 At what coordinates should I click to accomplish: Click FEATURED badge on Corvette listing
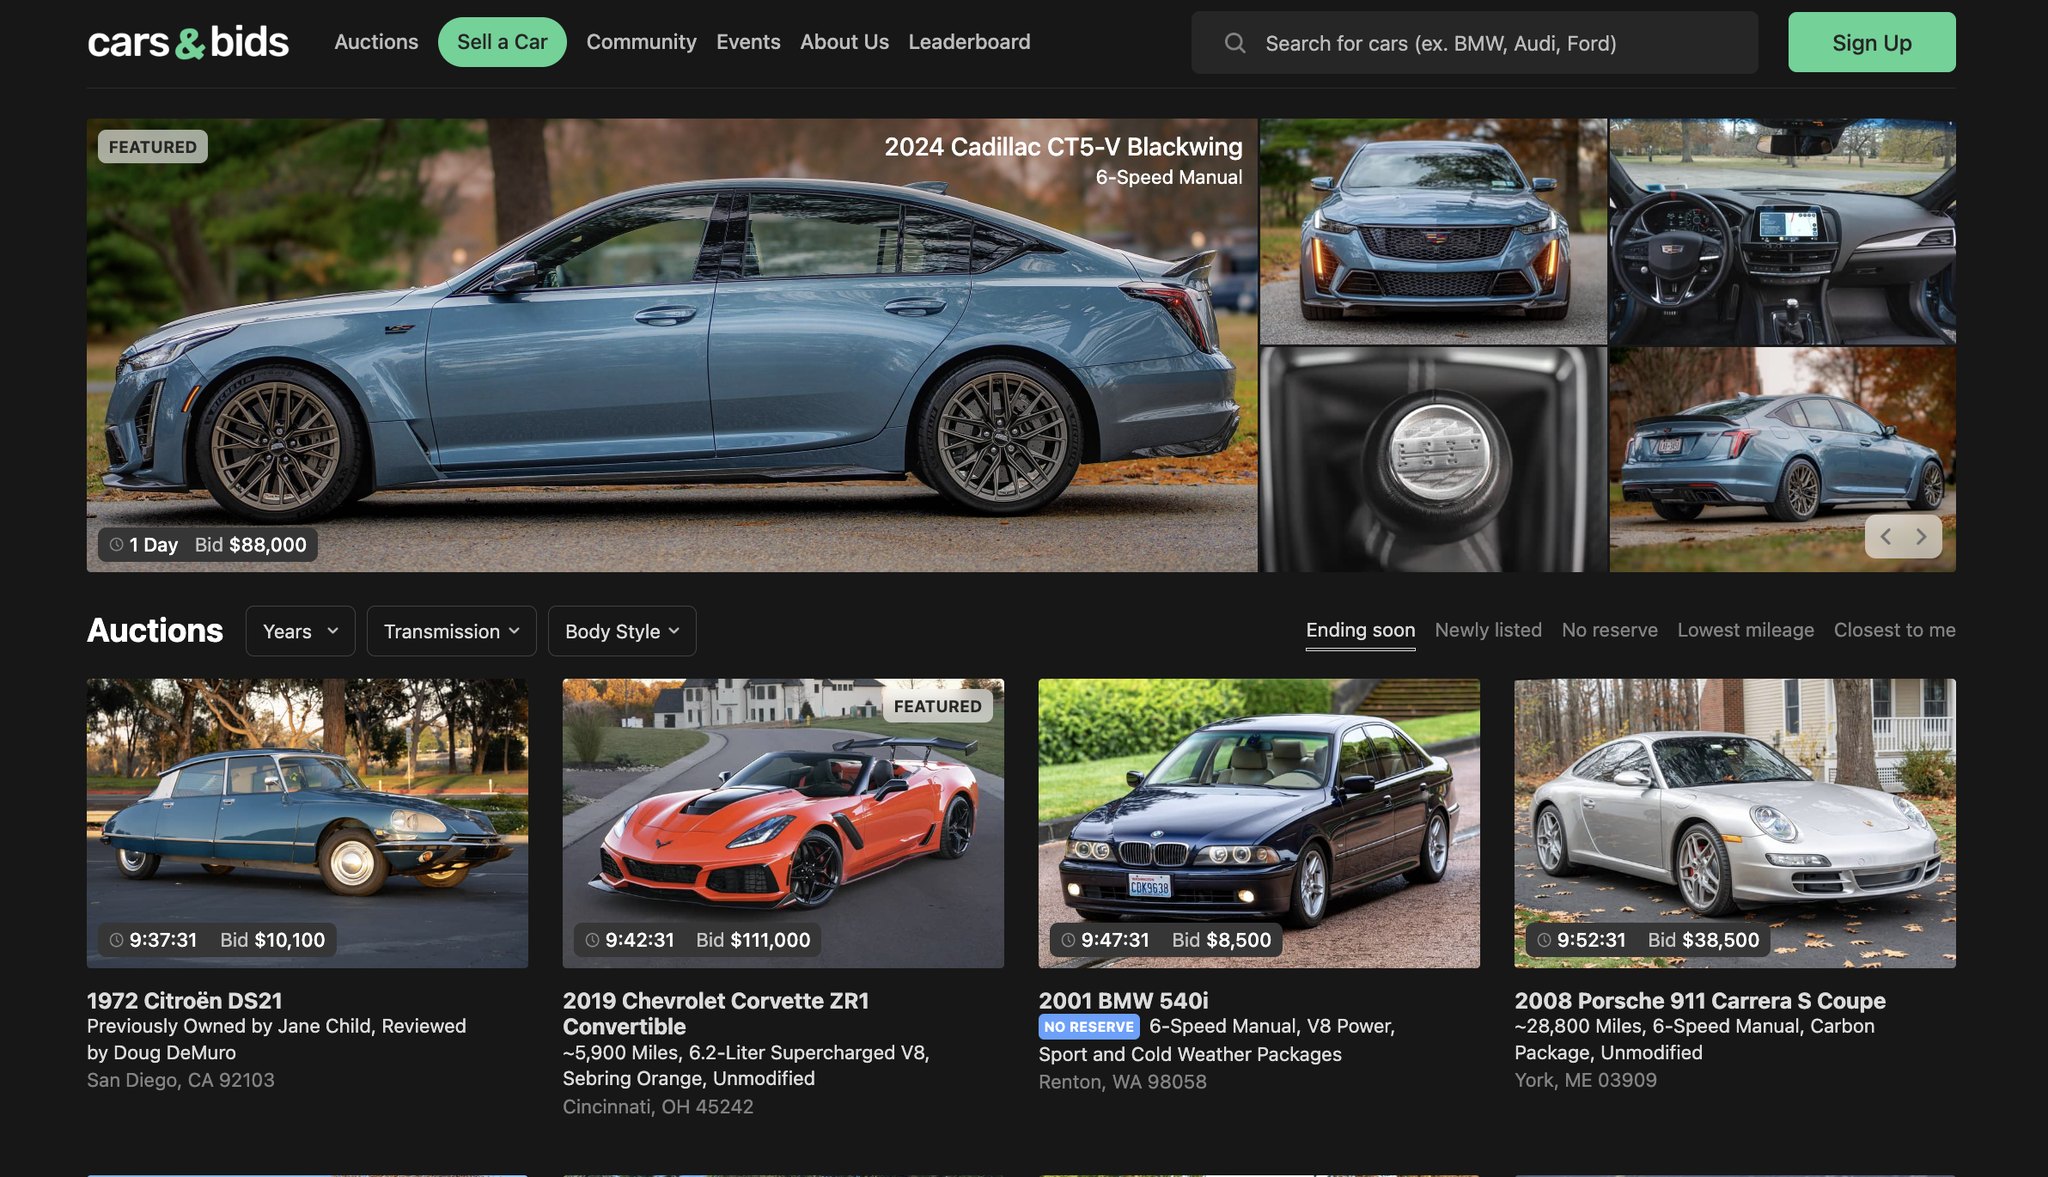[x=937, y=706]
